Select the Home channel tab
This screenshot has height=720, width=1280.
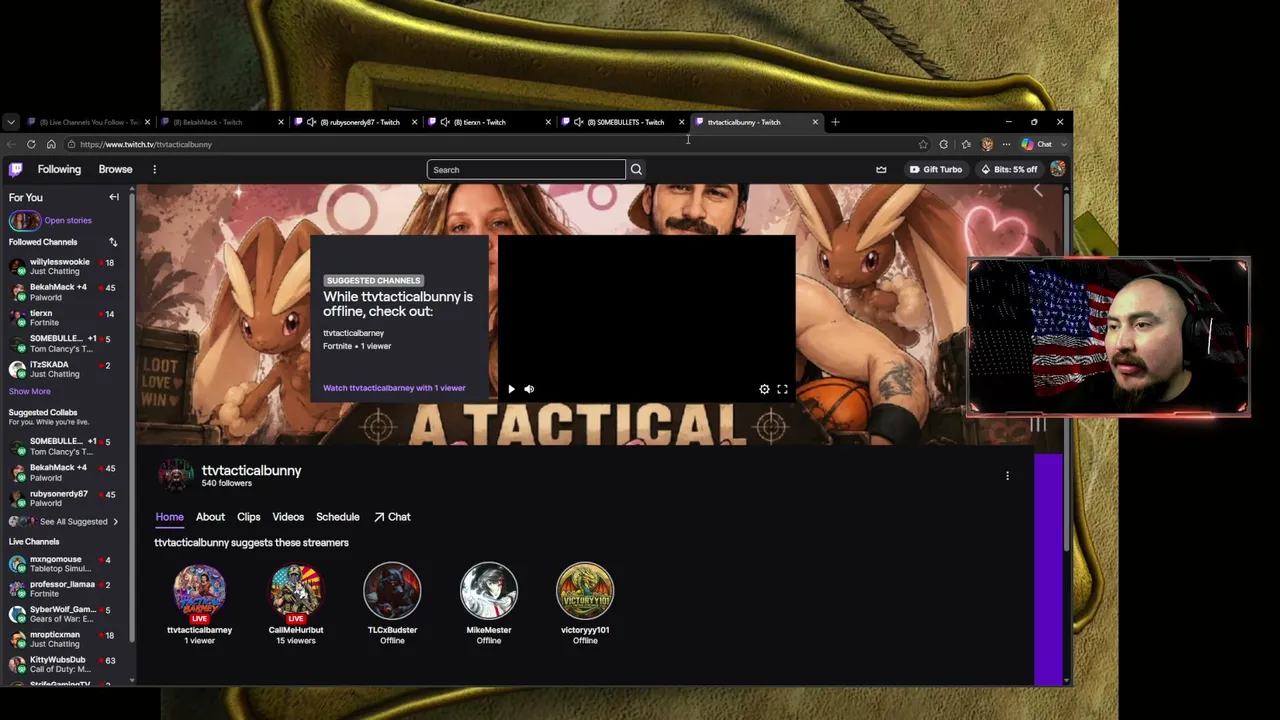pos(169,517)
